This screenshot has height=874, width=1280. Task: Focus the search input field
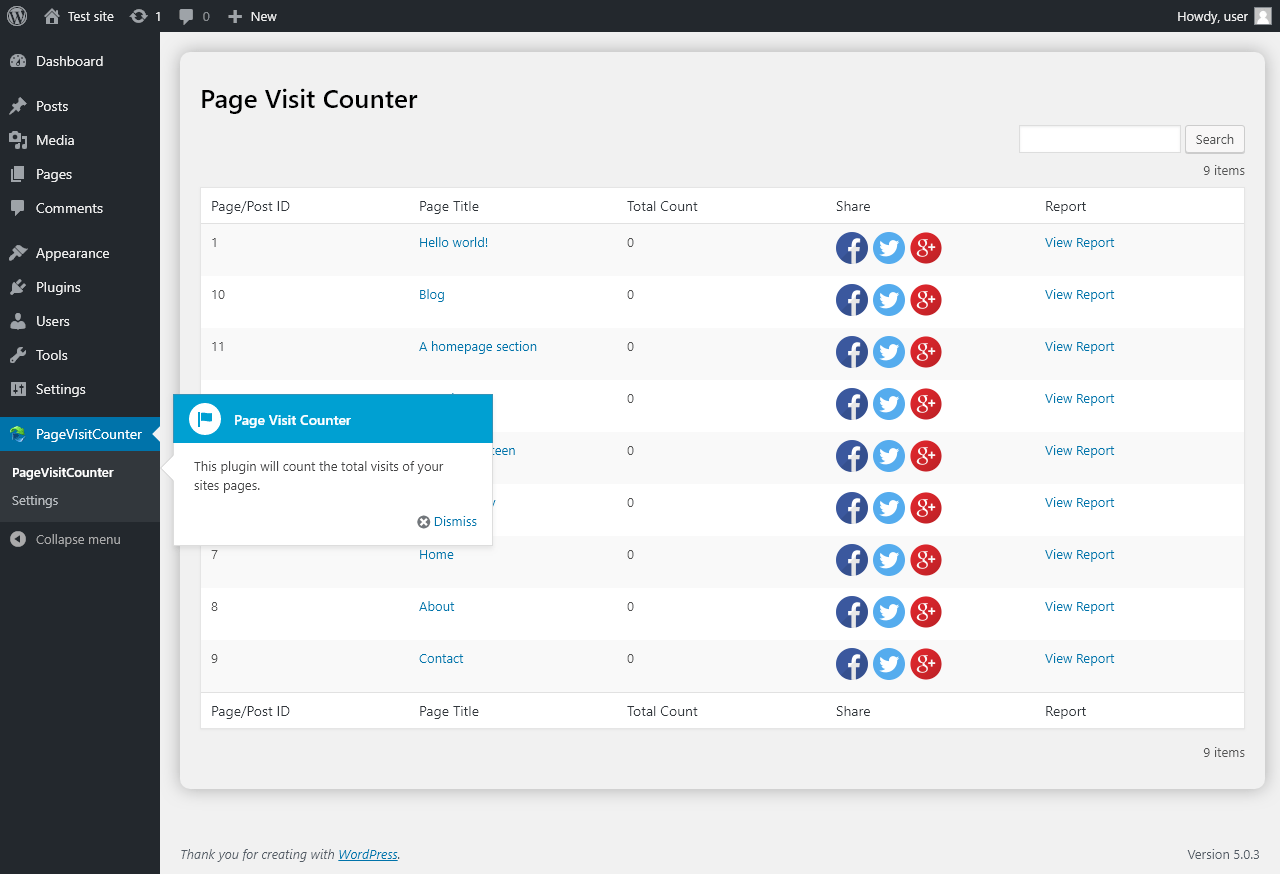point(1100,139)
